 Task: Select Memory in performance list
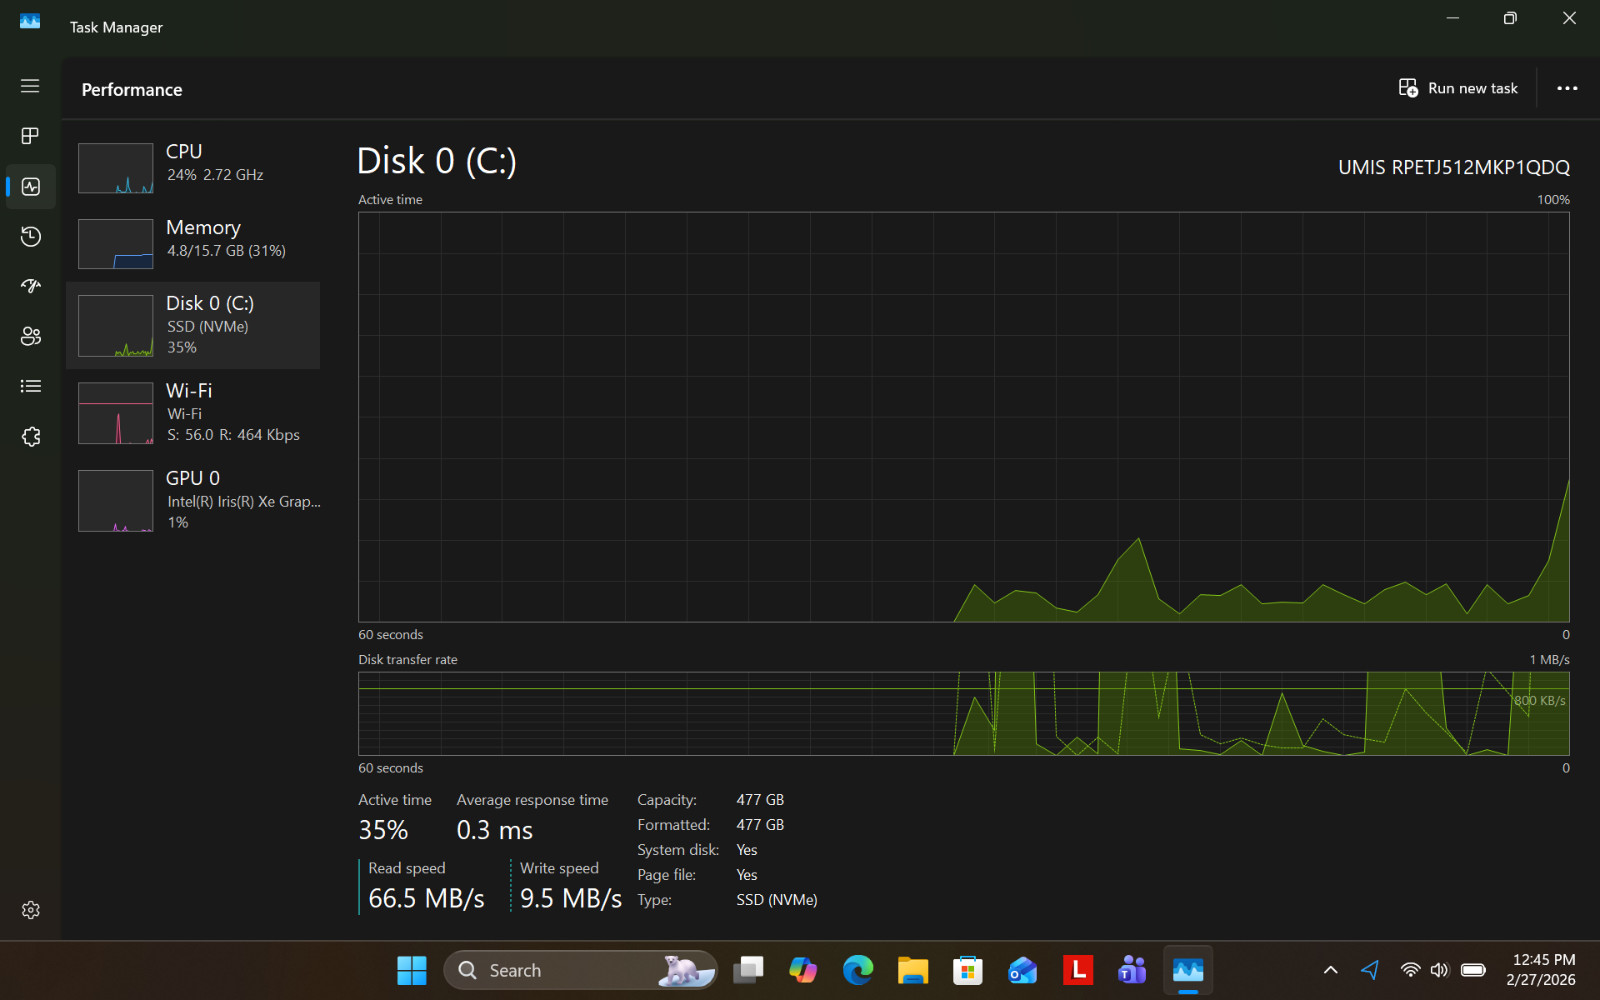pyautogui.click(x=193, y=243)
